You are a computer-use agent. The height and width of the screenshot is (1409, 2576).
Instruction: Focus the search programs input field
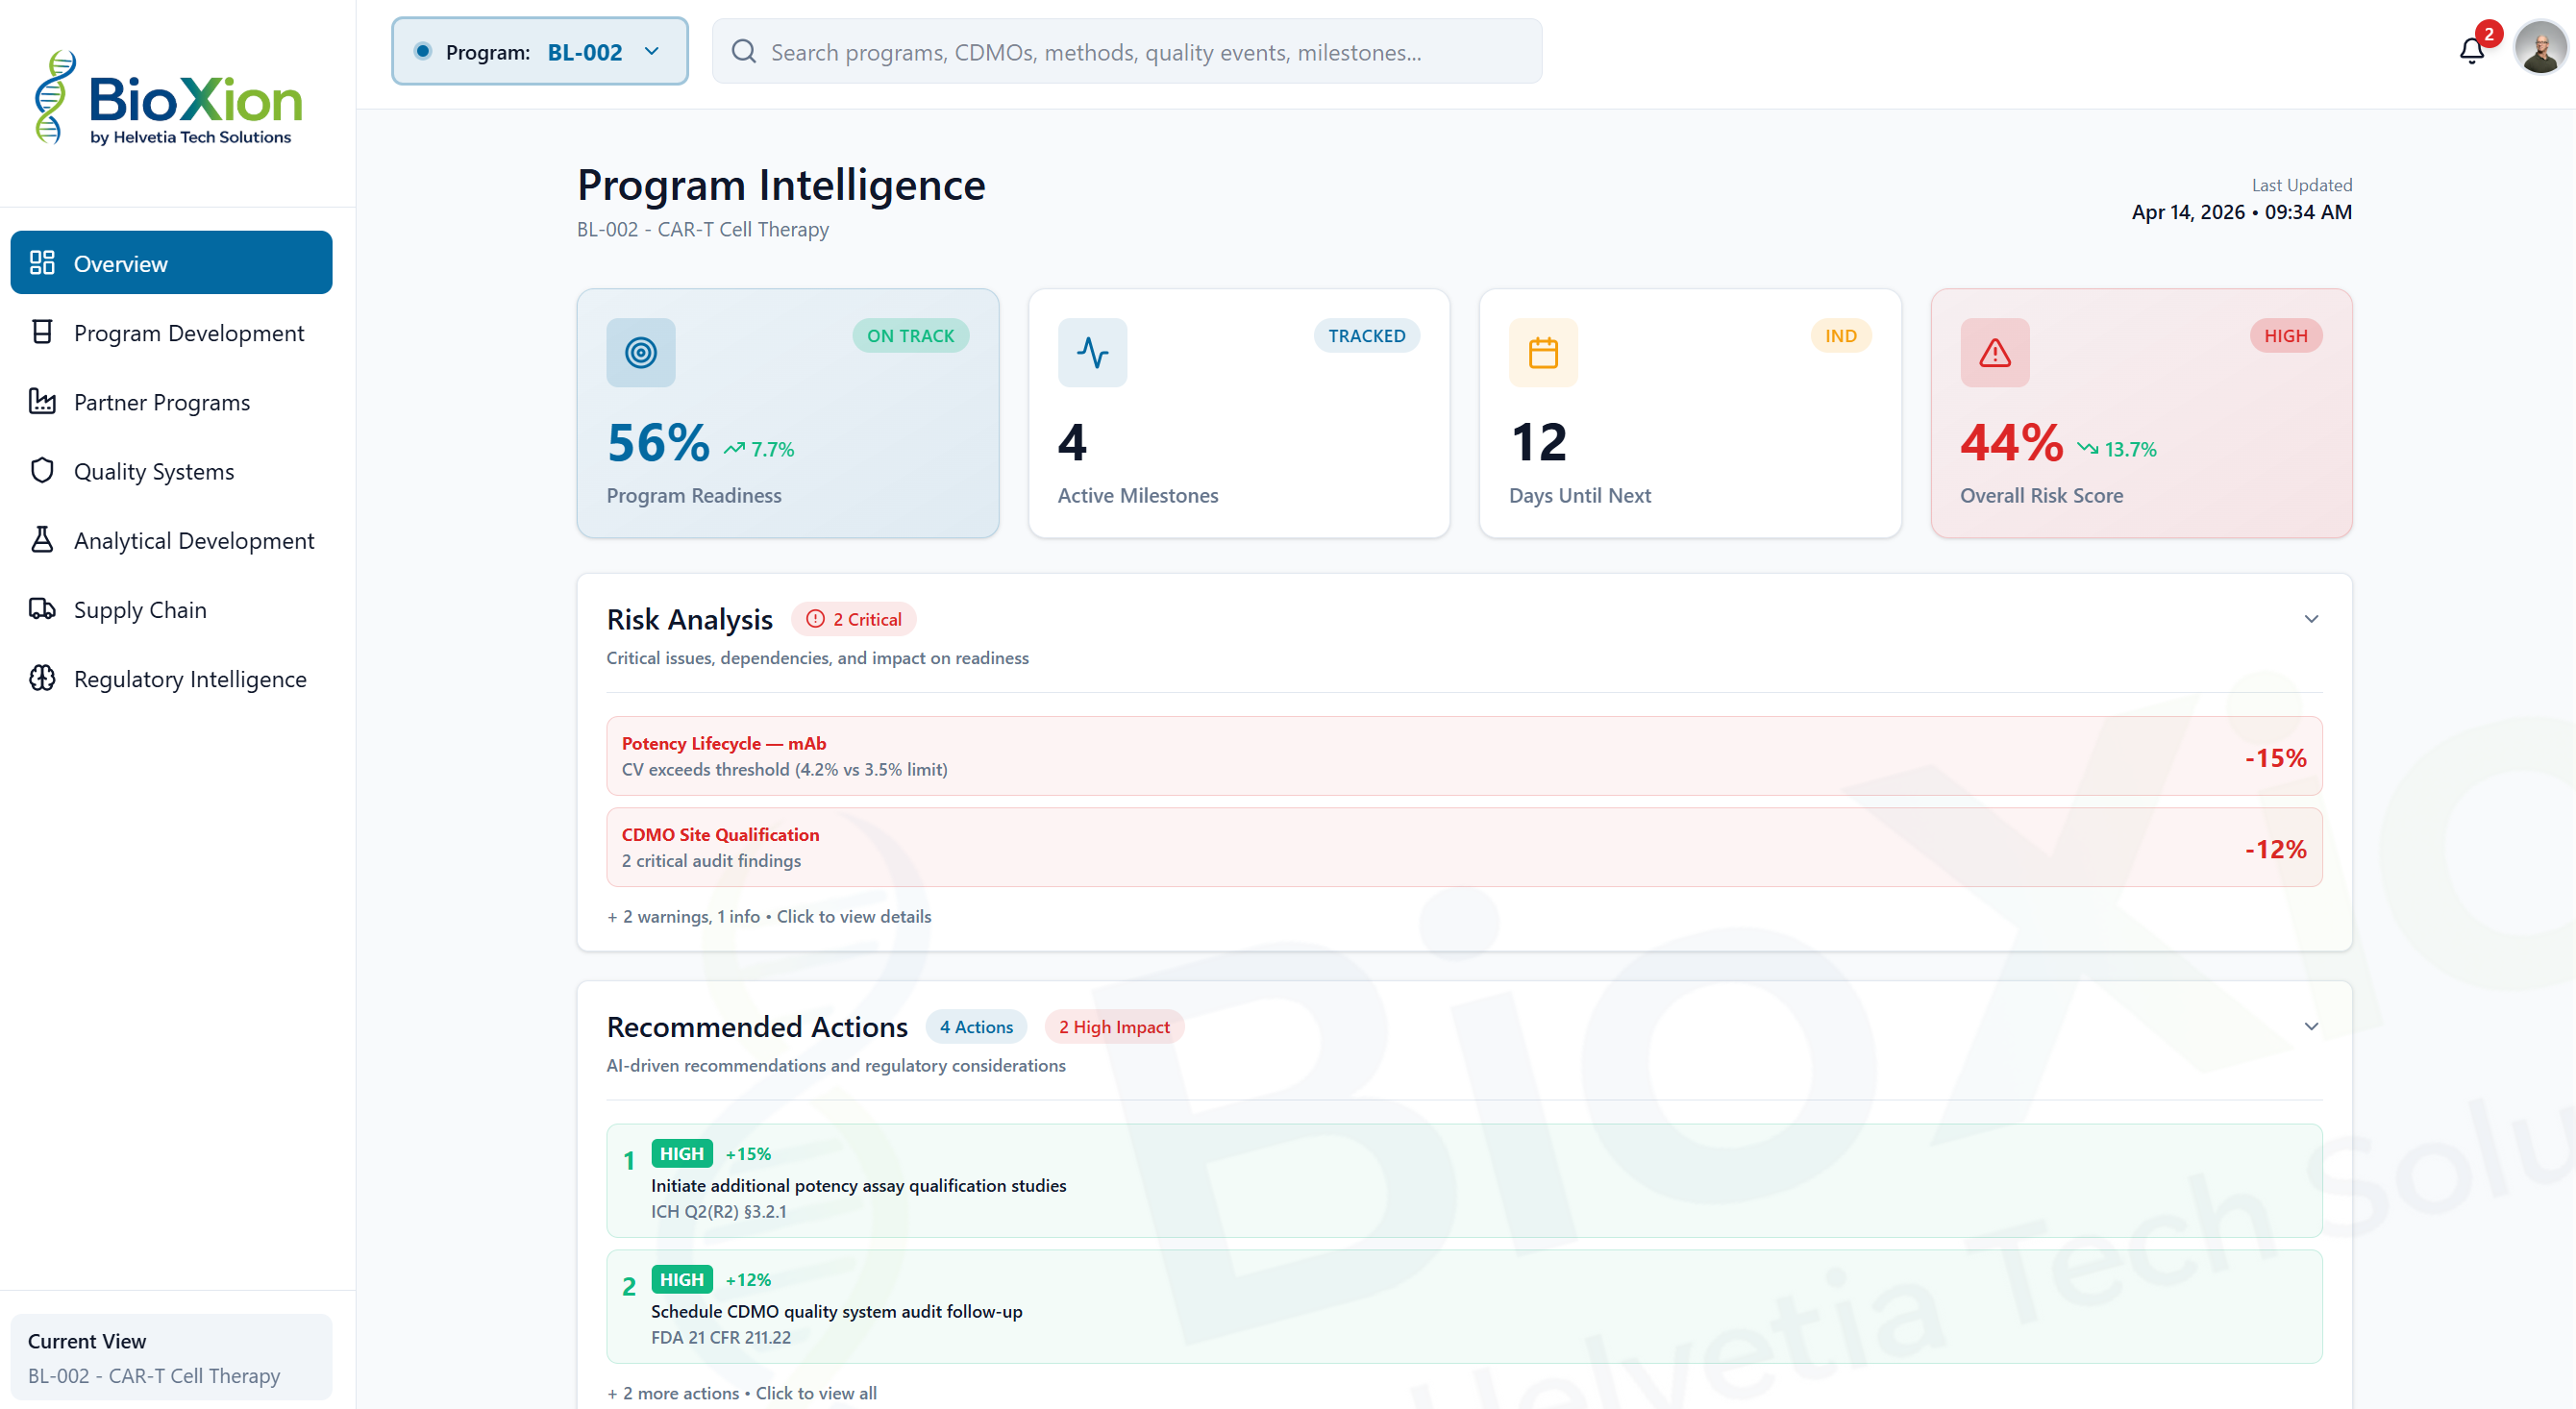point(1127,51)
